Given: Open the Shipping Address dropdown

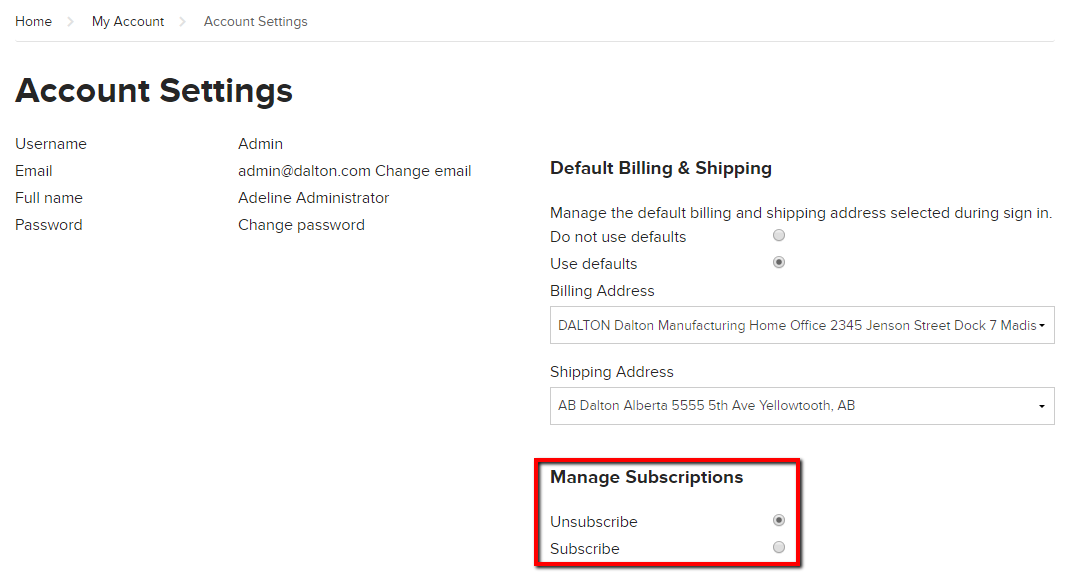Looking at the screenshot, I should point(800,405).
